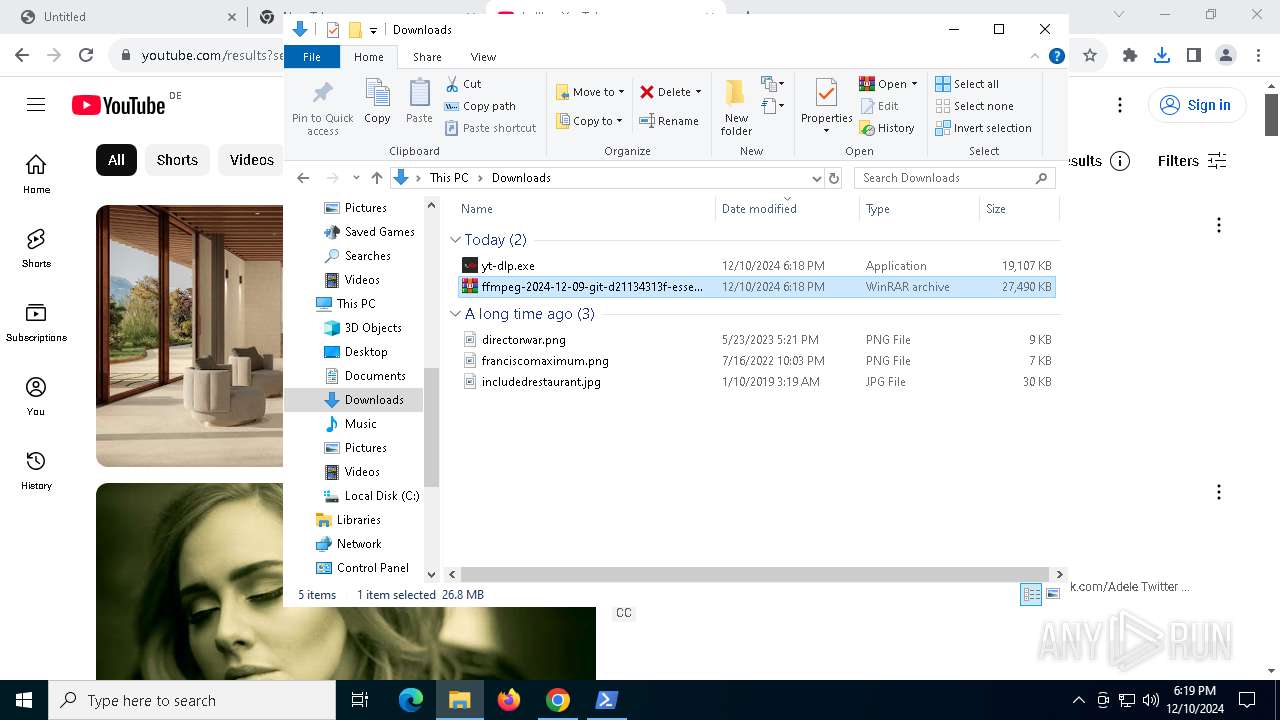Click horizontal scrollbar in file list
Image resolution: width=1280 pixels, height=720 pixels.
[x=755, y=574]
